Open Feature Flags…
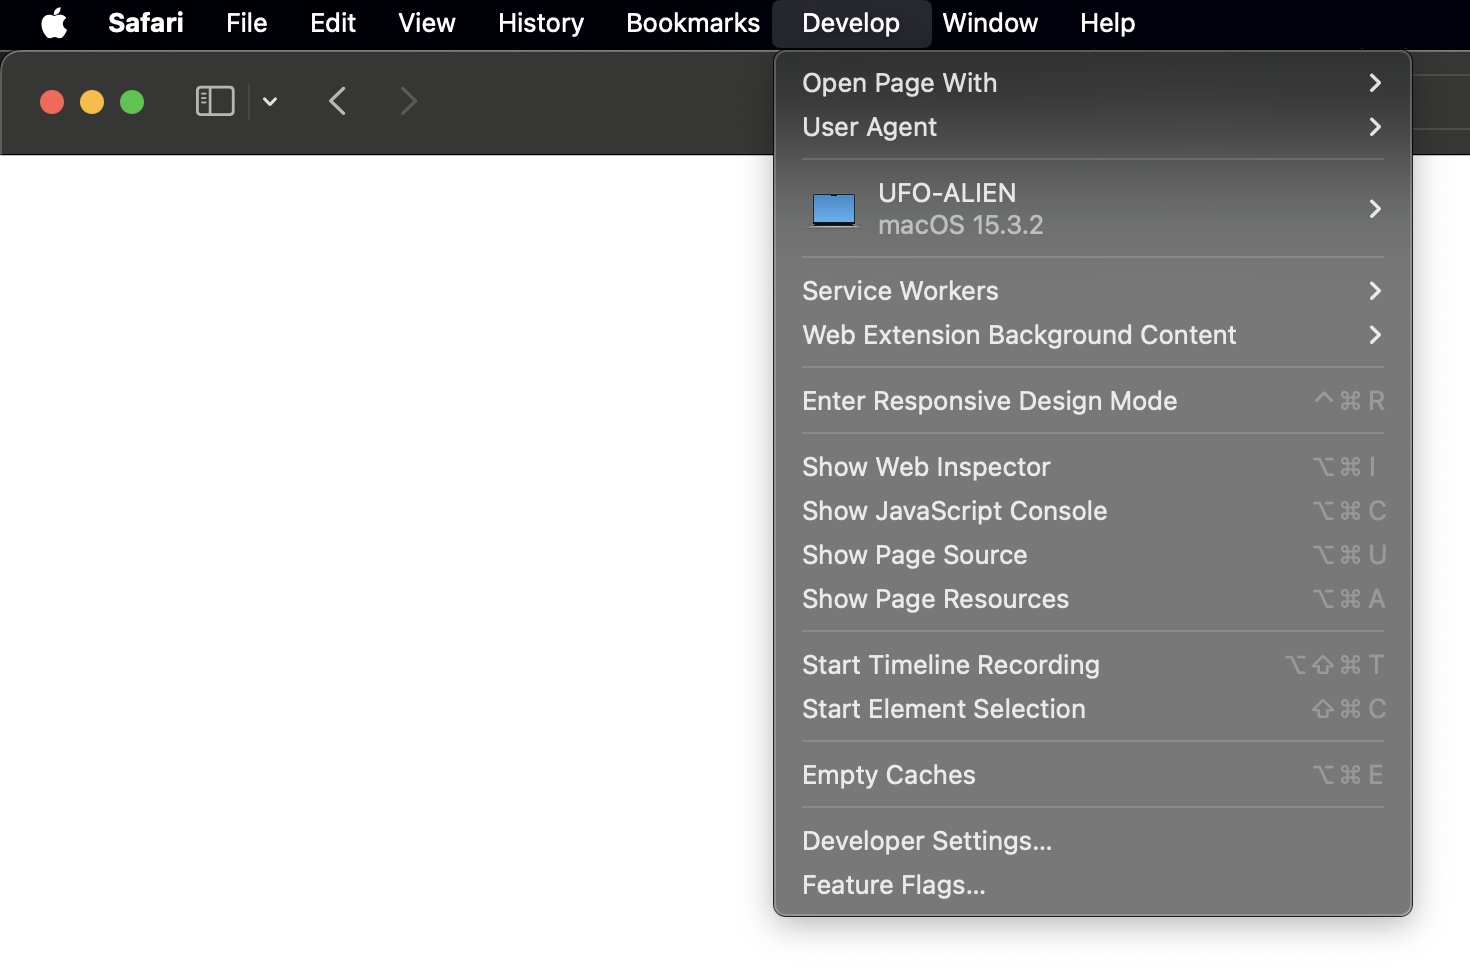The image size is (1470, 972). (x=1093, y=885)
